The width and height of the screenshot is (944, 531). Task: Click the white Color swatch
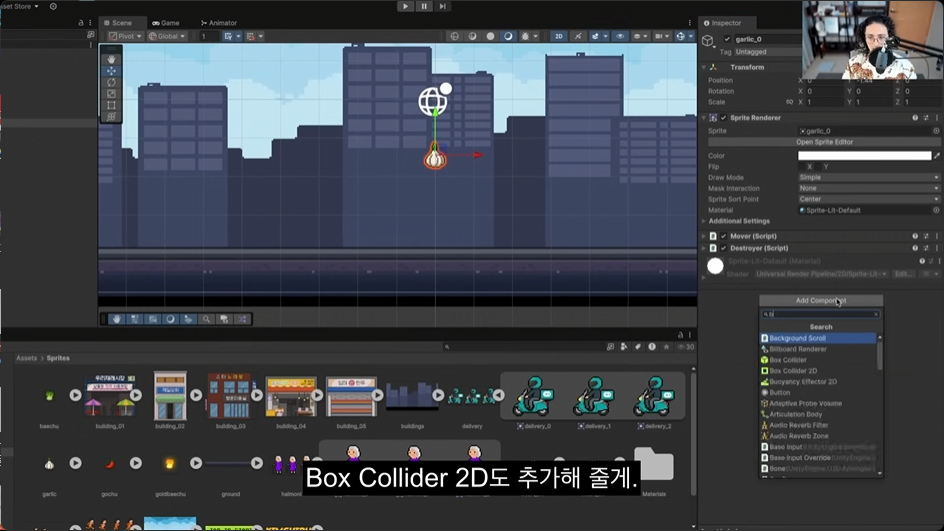click(865, 155)
